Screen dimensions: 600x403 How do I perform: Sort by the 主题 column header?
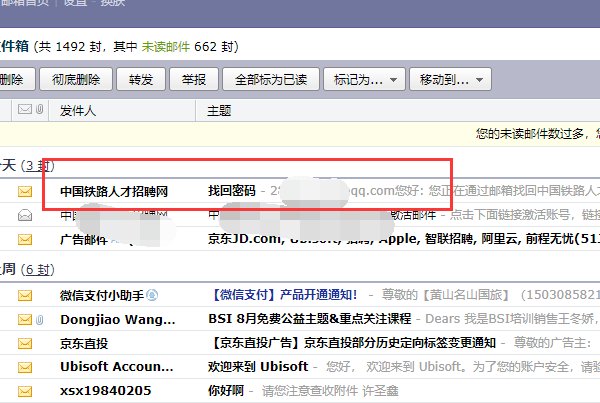tap(219, 111)
